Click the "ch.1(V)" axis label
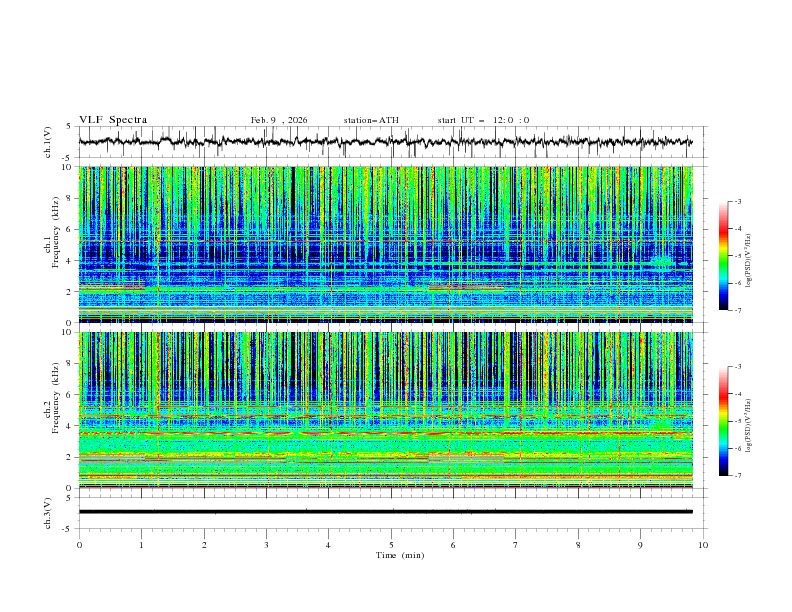This screenshot has height=612, width=792. [48, 142]
